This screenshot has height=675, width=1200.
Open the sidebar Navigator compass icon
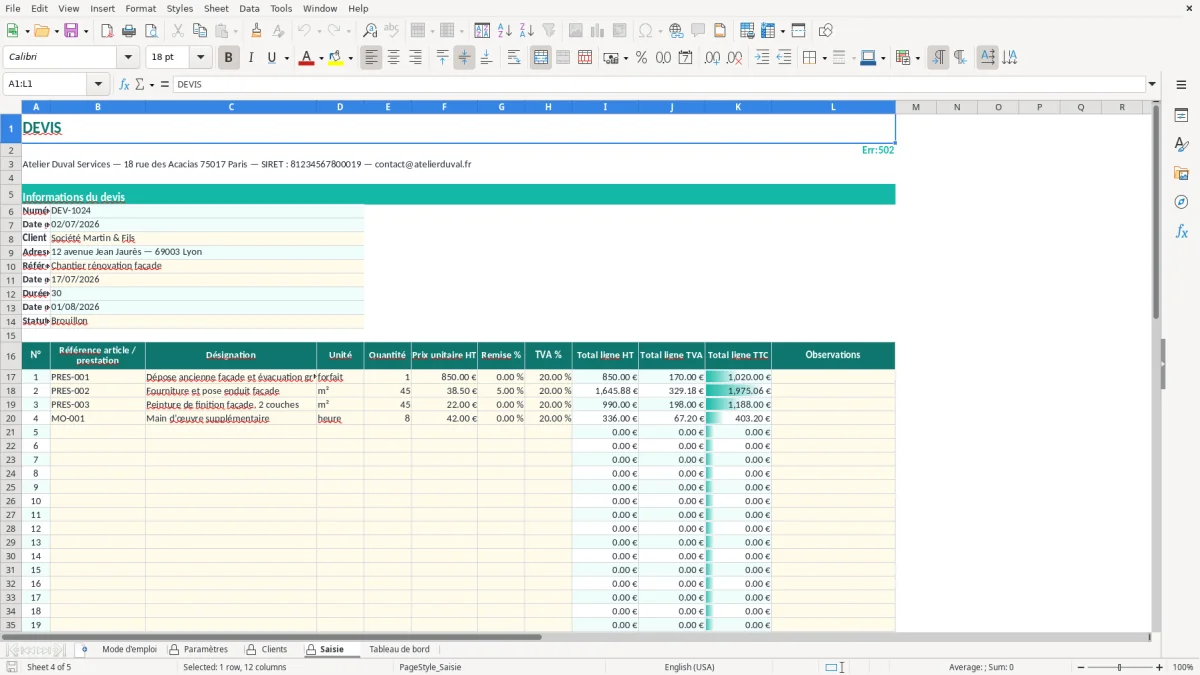tap(1181, 202)
